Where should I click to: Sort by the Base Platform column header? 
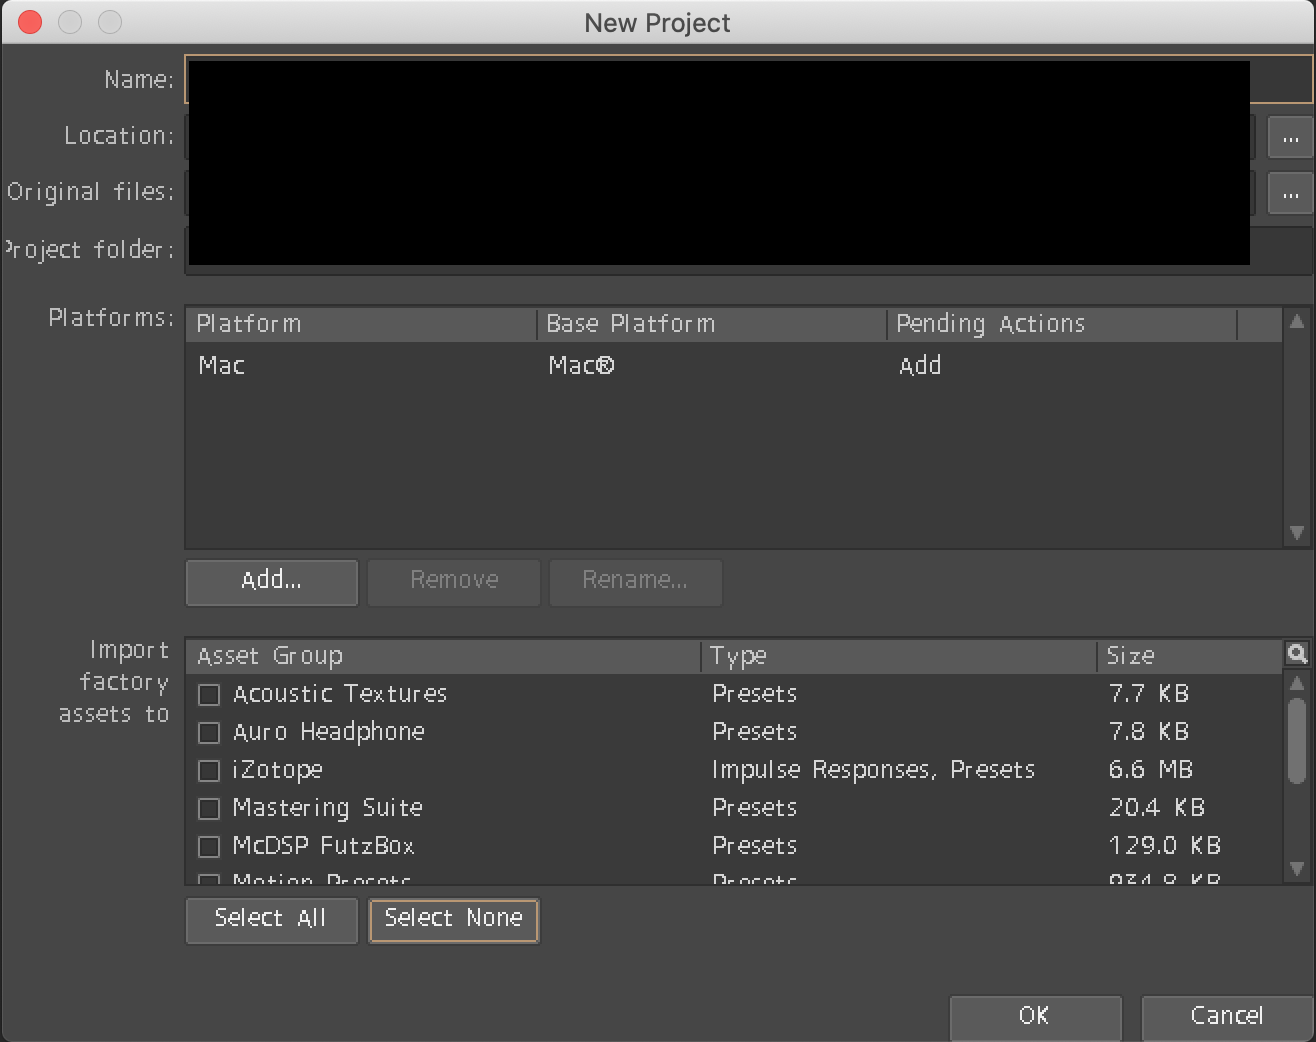(x=711, y=324)
